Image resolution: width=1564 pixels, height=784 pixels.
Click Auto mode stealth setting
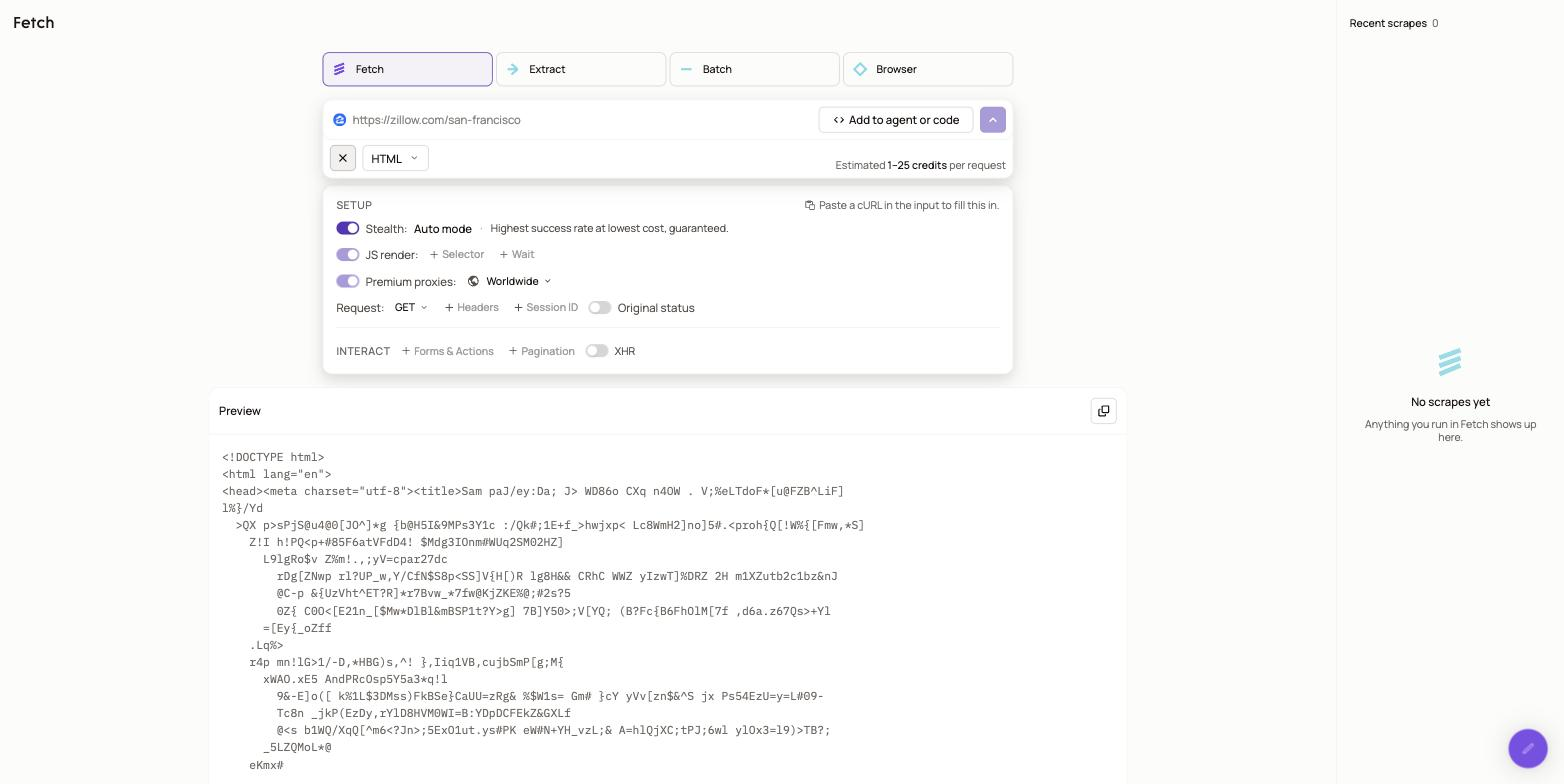coord(443,229)
